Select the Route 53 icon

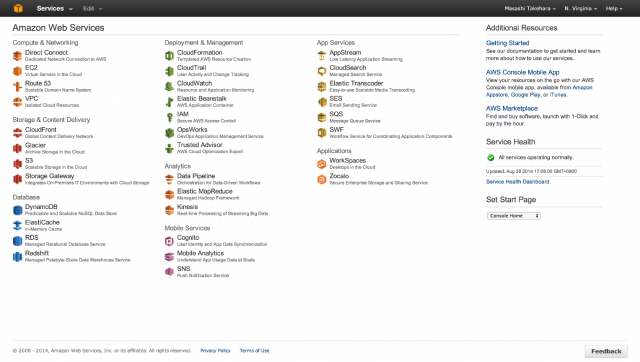17,87
